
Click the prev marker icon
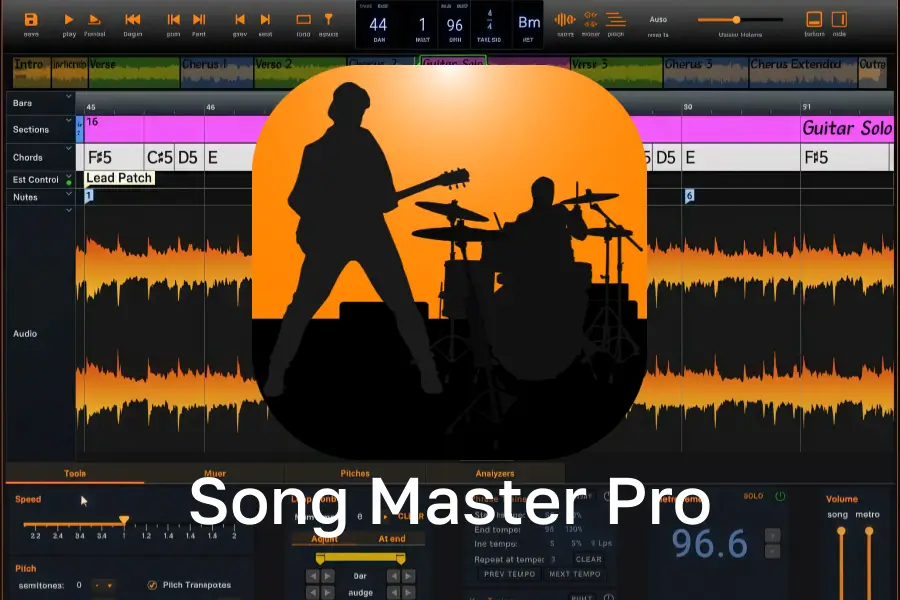tap(240, 20)
